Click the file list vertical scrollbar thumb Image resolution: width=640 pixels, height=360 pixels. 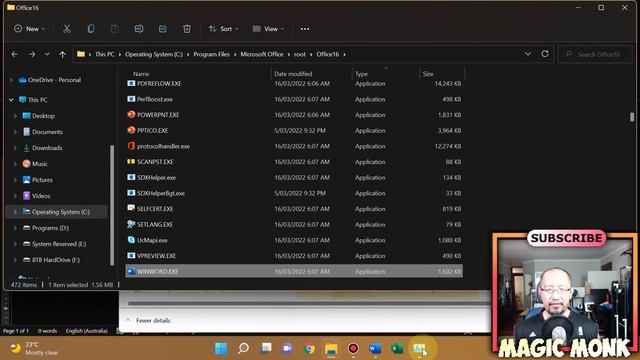tap(632, 117)
